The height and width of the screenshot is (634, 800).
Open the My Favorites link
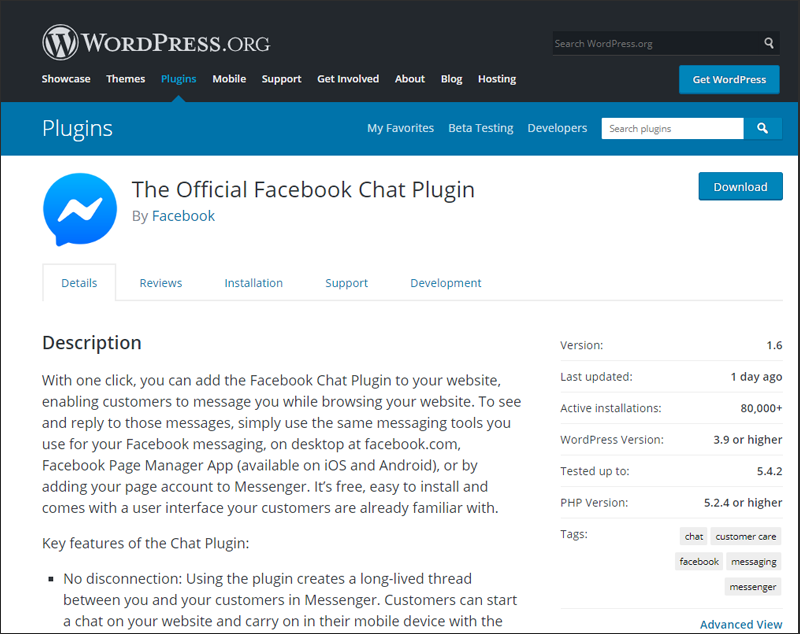pyautogui.click(x=401, y=128)
